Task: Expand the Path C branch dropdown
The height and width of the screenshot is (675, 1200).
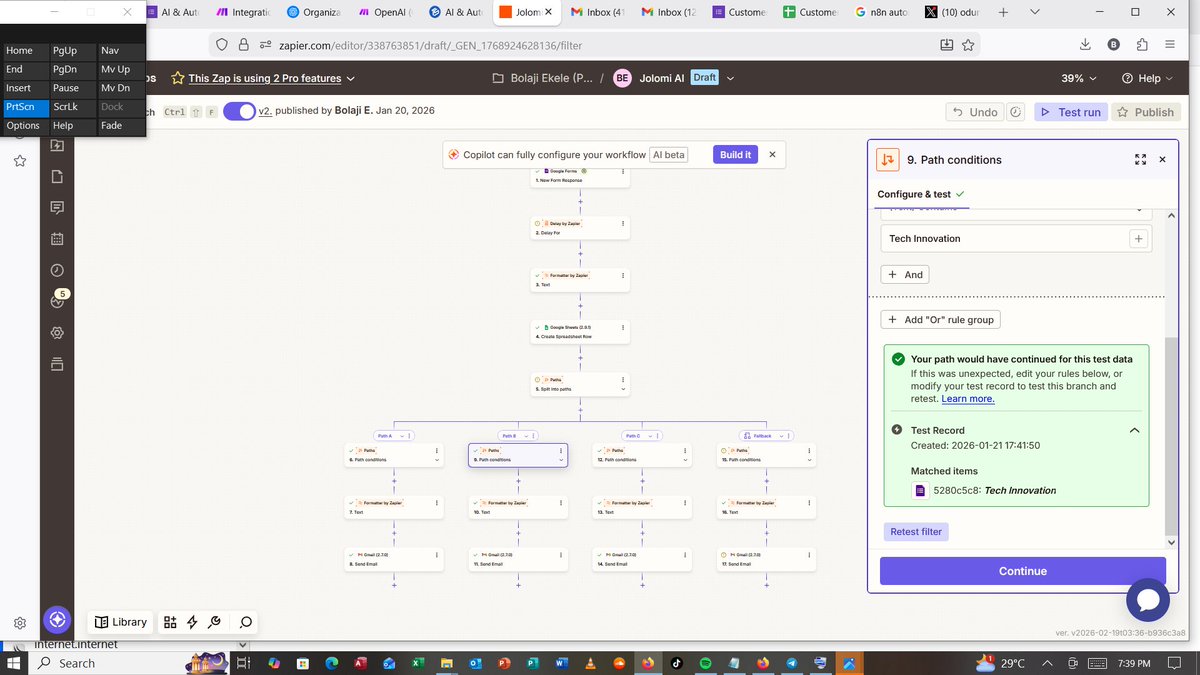Action: point(651,436)
